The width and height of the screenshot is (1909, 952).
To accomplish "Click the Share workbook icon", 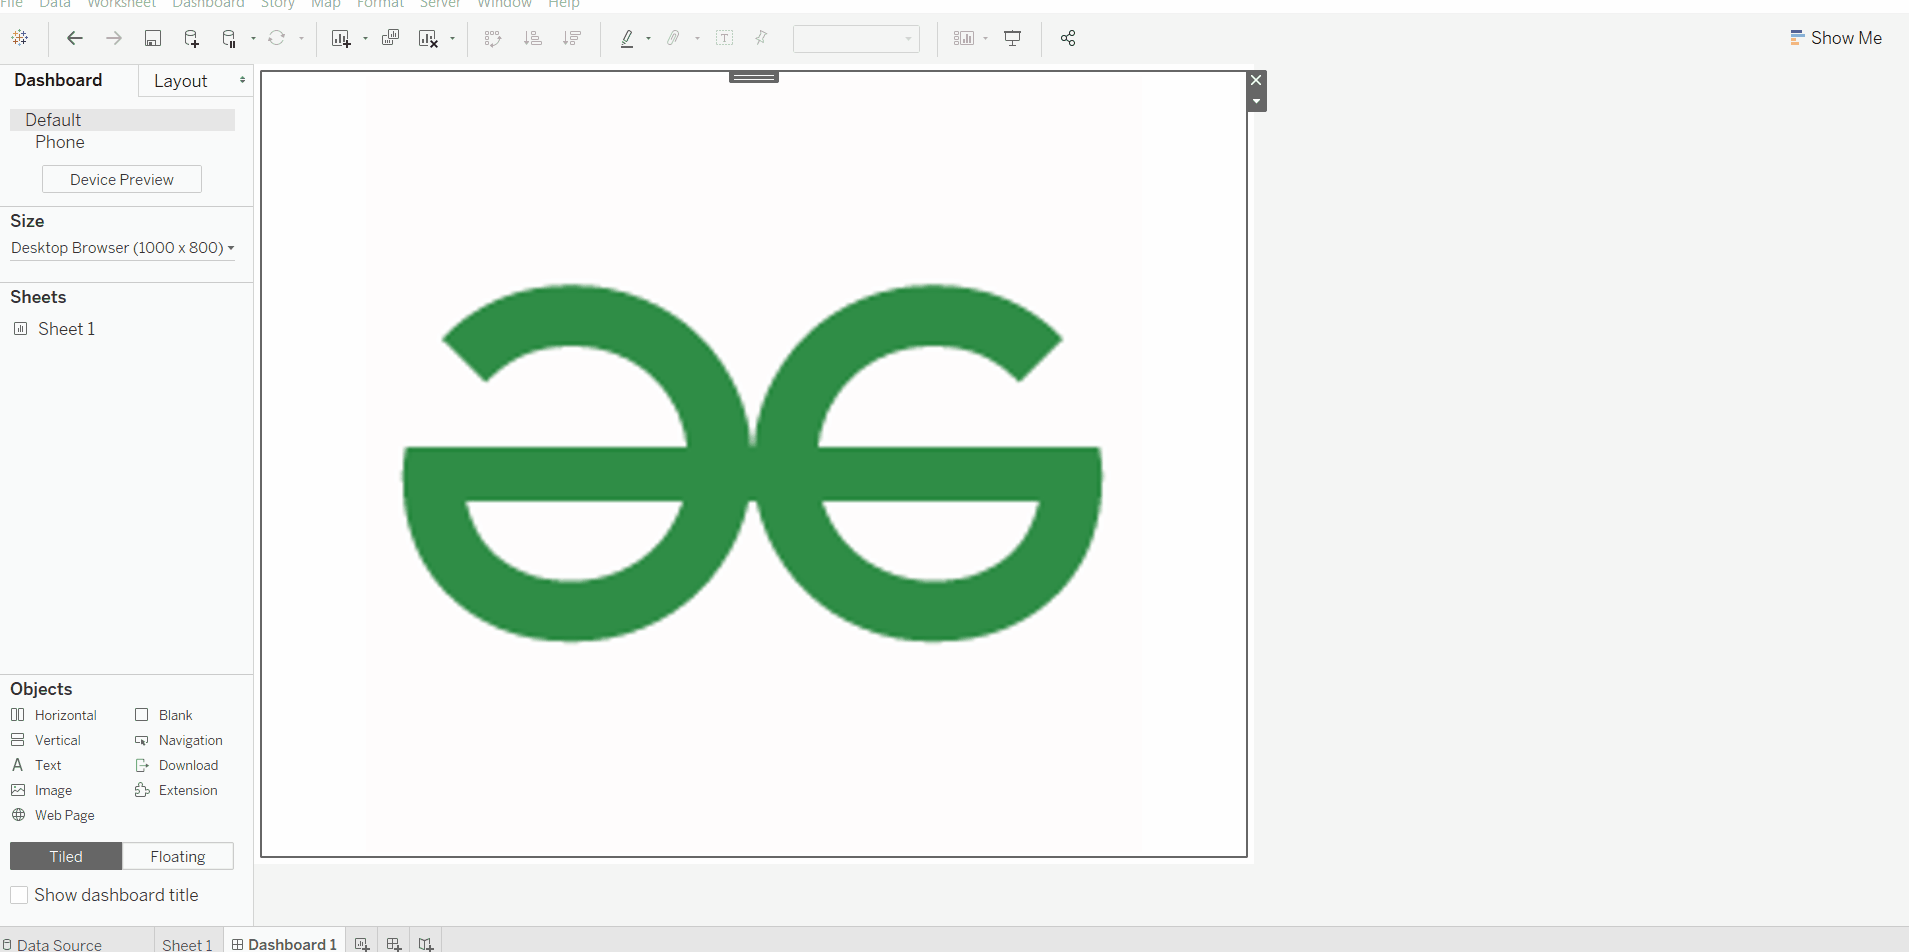I will (1068, 38).
